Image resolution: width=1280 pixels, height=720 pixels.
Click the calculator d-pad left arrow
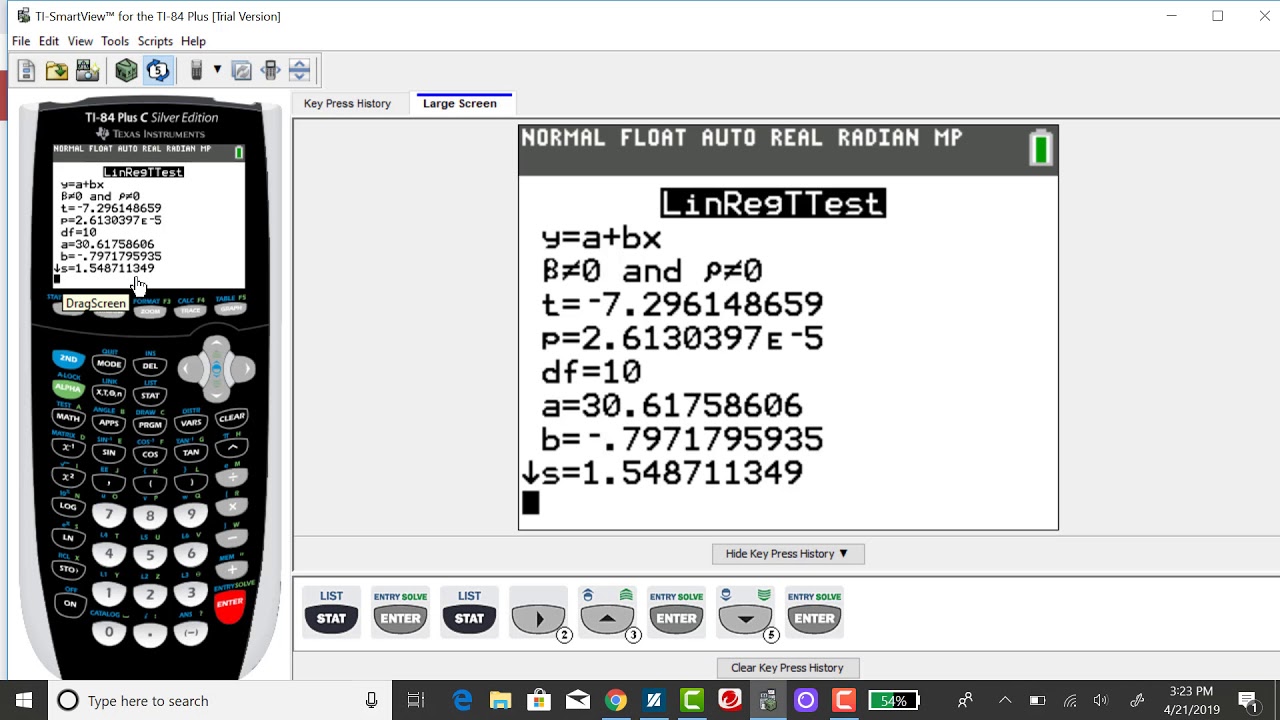click(189, 370)
